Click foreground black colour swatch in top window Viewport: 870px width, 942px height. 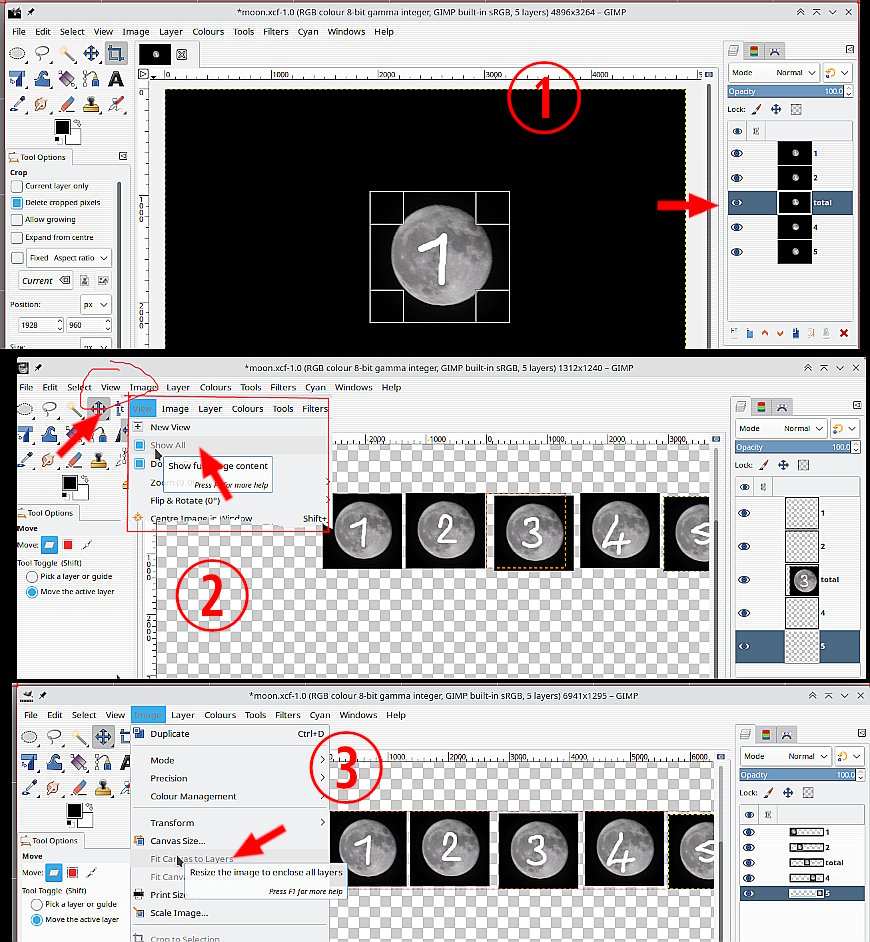[62, 127]
